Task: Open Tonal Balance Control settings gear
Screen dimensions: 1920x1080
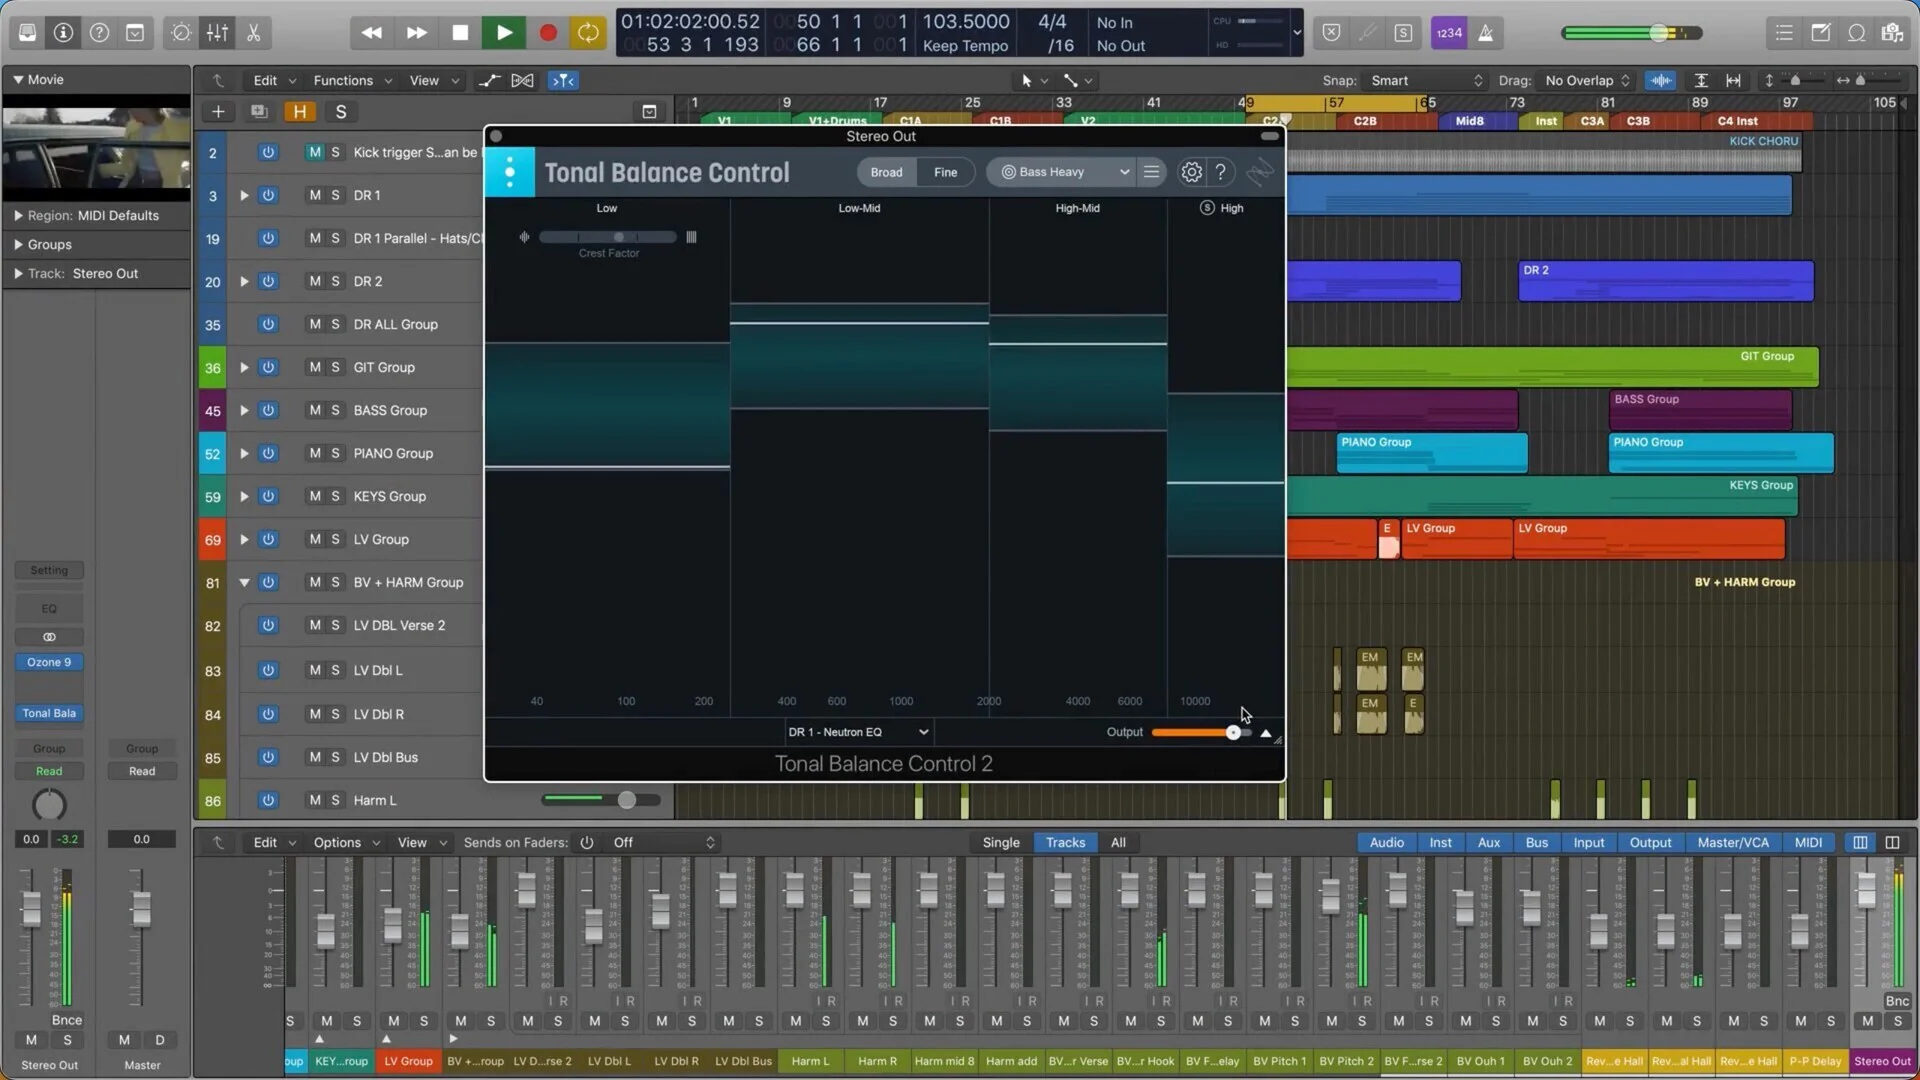Action: [x=1191, y=172]
